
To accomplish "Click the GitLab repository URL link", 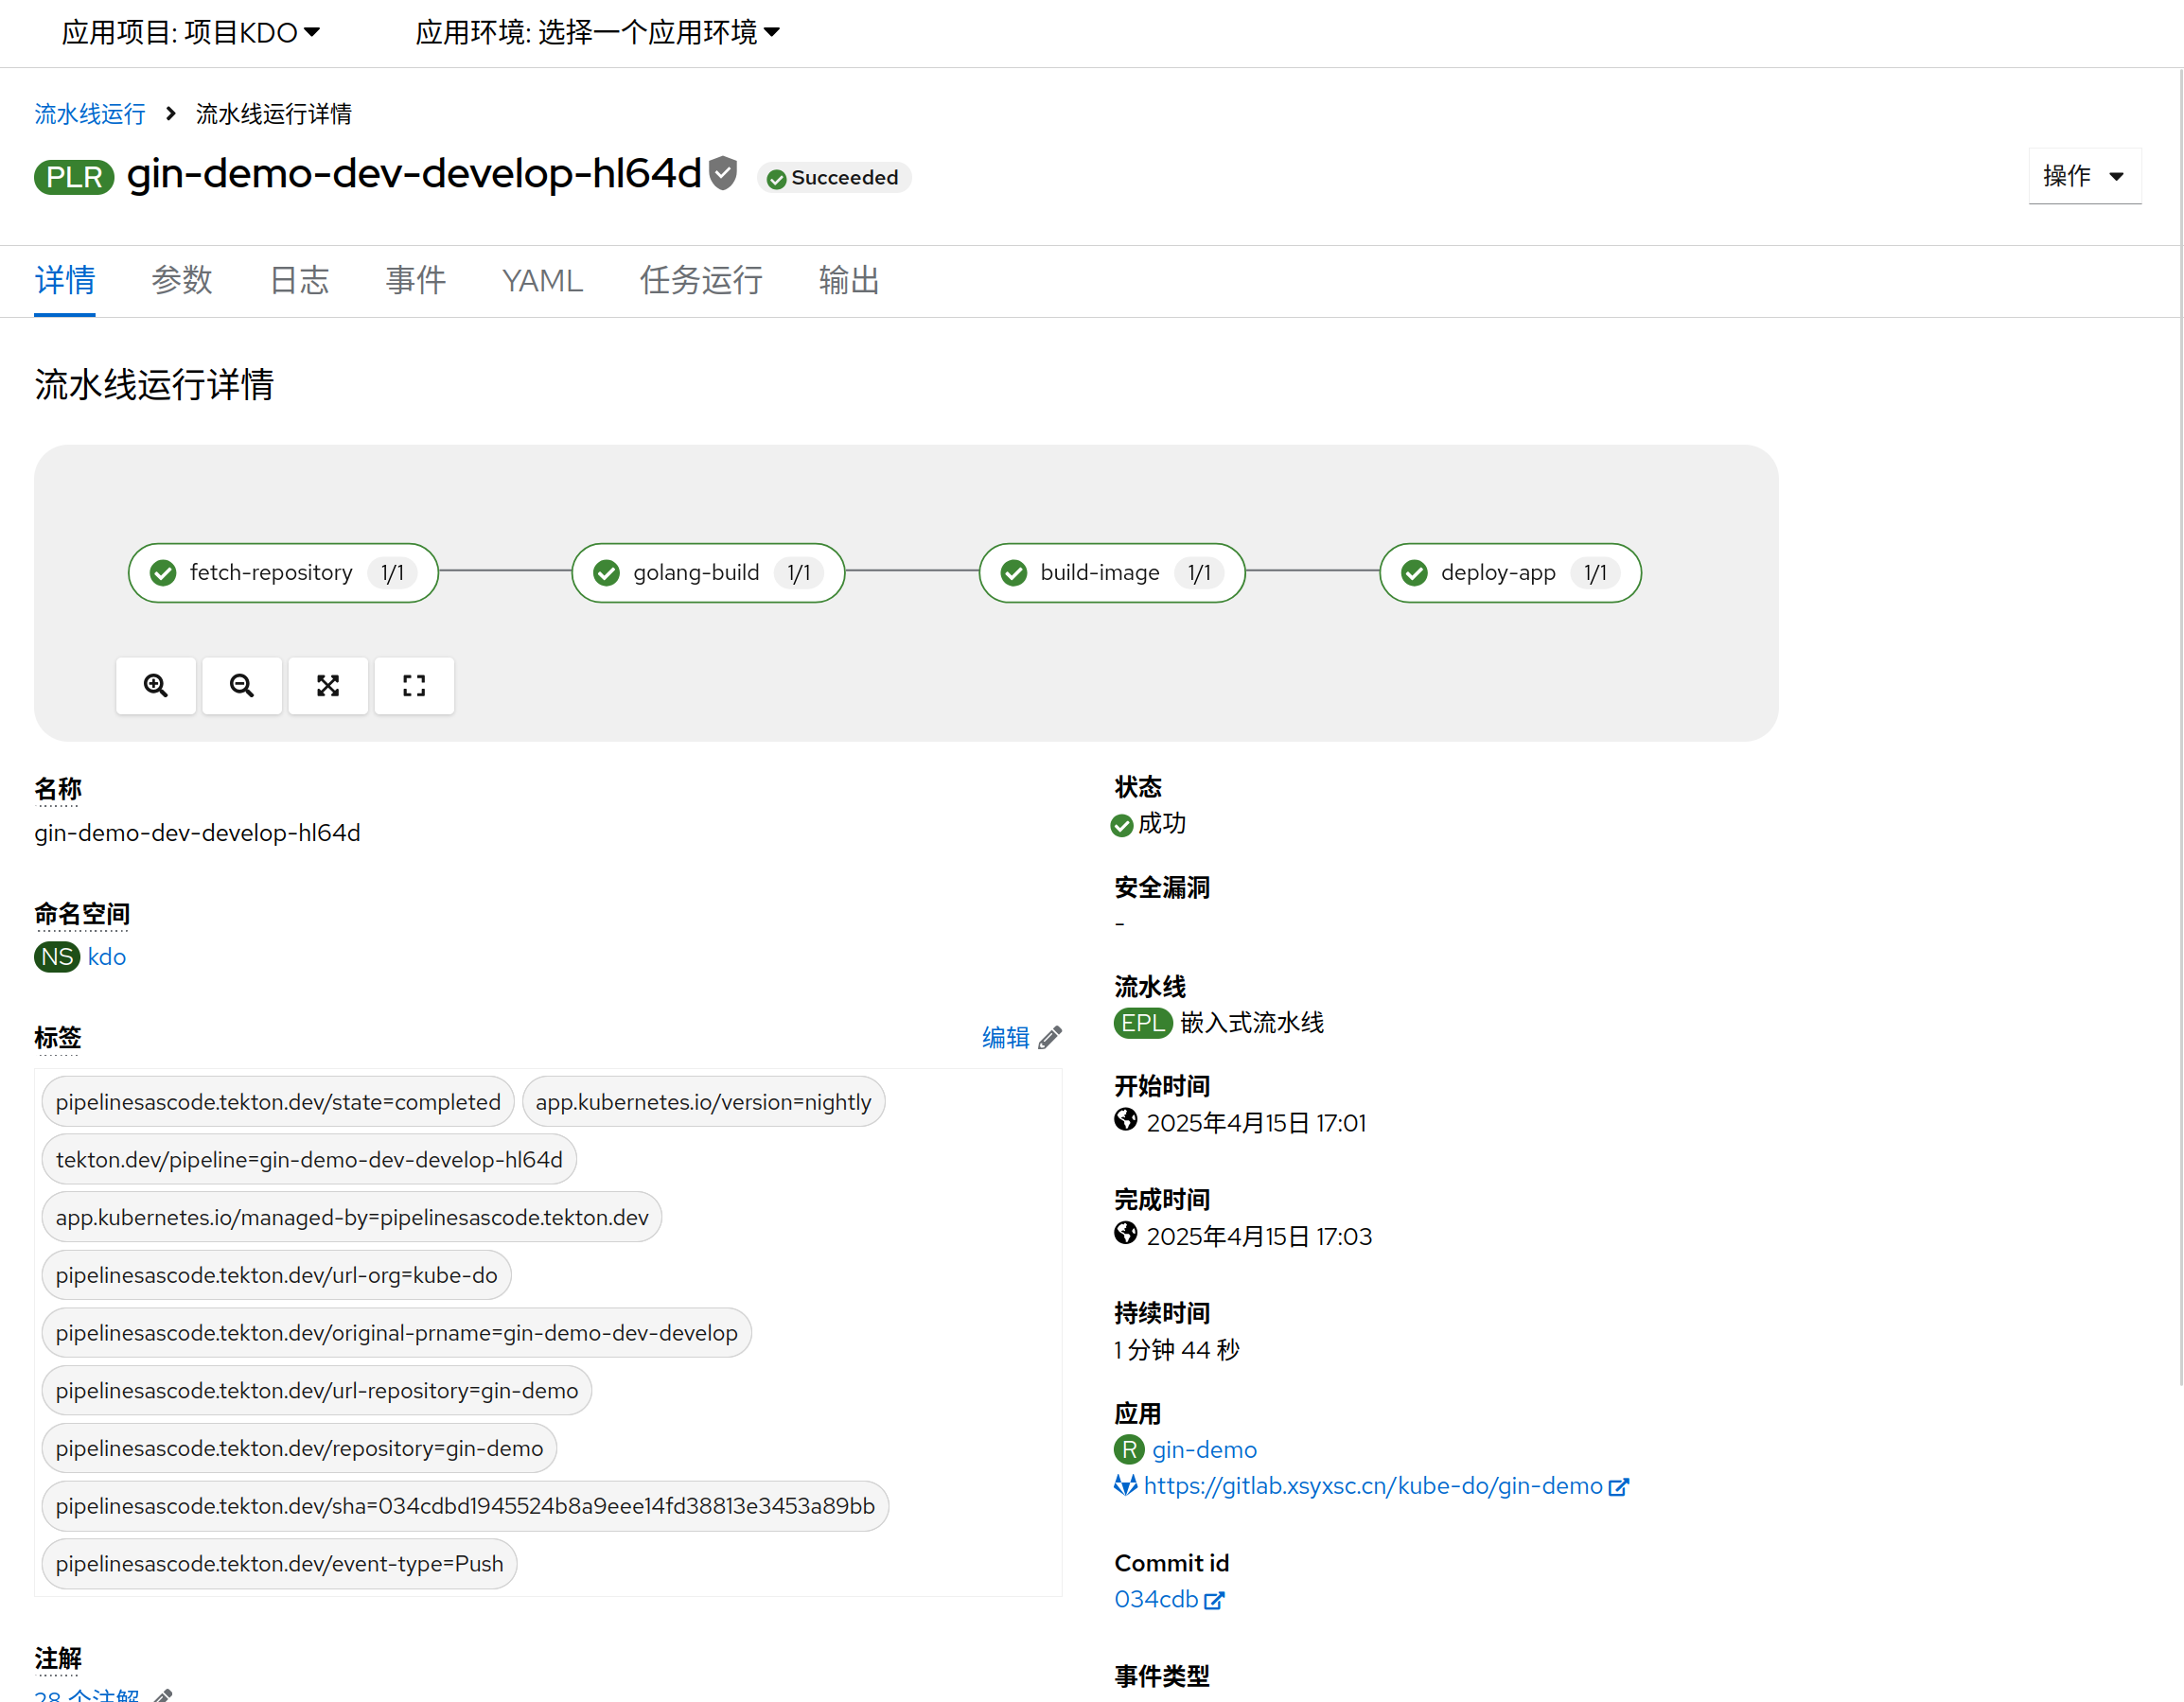I will click(x=1372, y=1486).
